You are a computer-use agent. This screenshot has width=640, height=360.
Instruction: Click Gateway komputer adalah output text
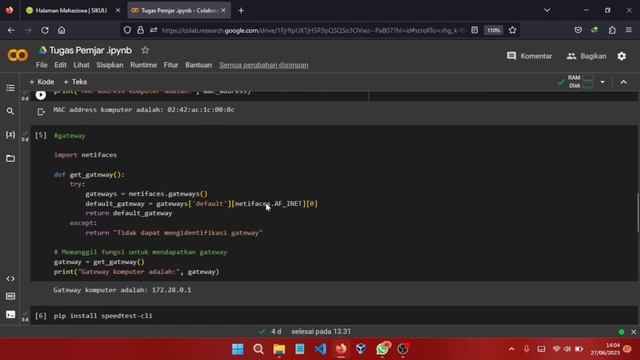122,290
